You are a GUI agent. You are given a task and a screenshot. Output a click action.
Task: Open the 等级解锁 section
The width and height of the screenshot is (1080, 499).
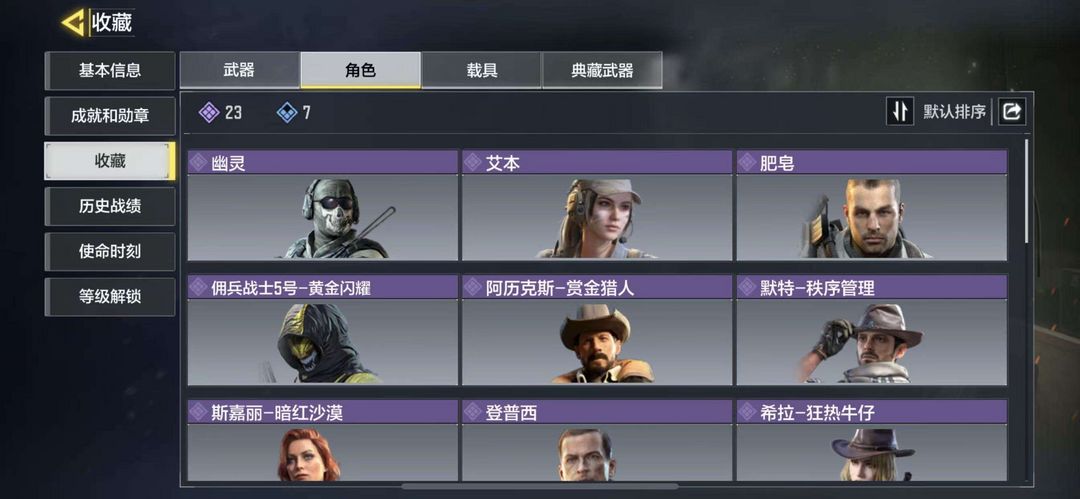[110, 297]
